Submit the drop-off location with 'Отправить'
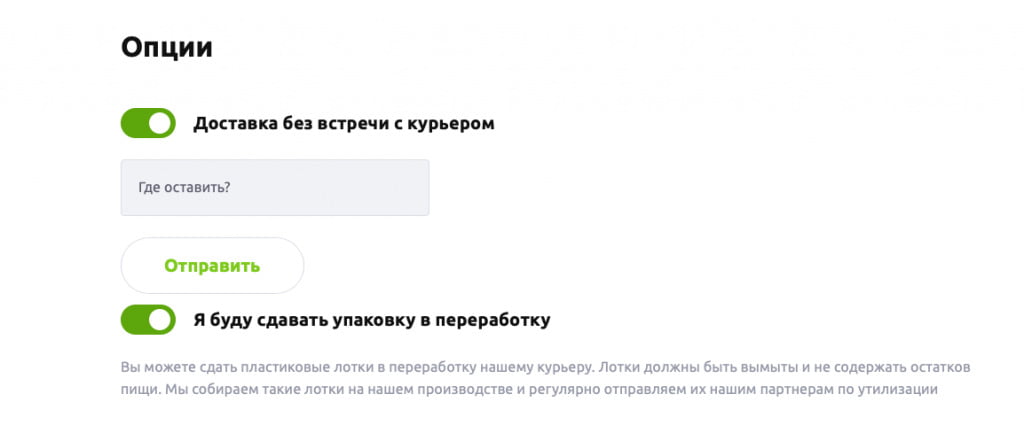Image resolution: width=1024 pixels, height=448 pixels. (x=212, y=265)
